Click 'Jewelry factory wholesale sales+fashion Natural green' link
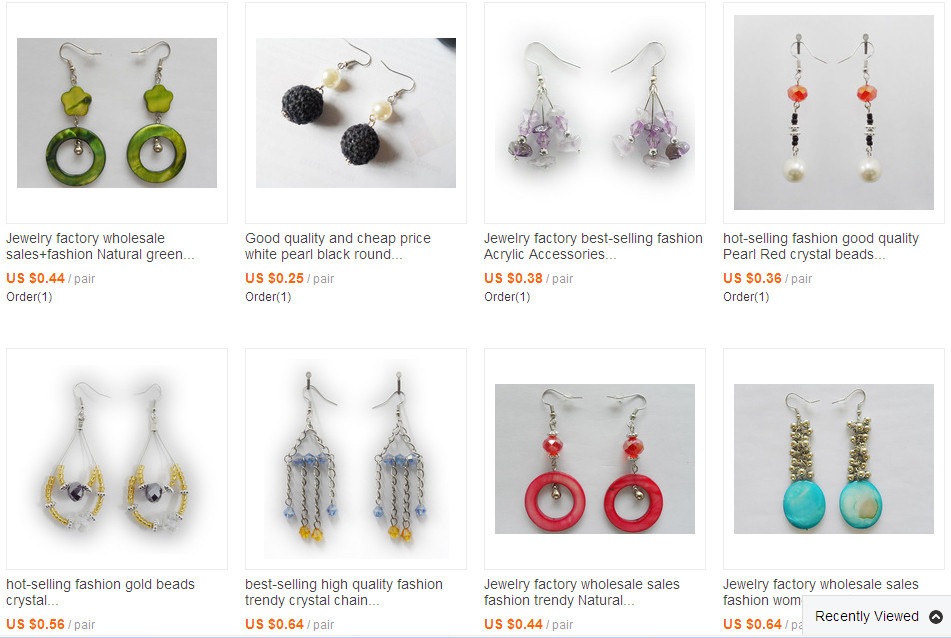 pyautogui.click(x=100, y=246)
